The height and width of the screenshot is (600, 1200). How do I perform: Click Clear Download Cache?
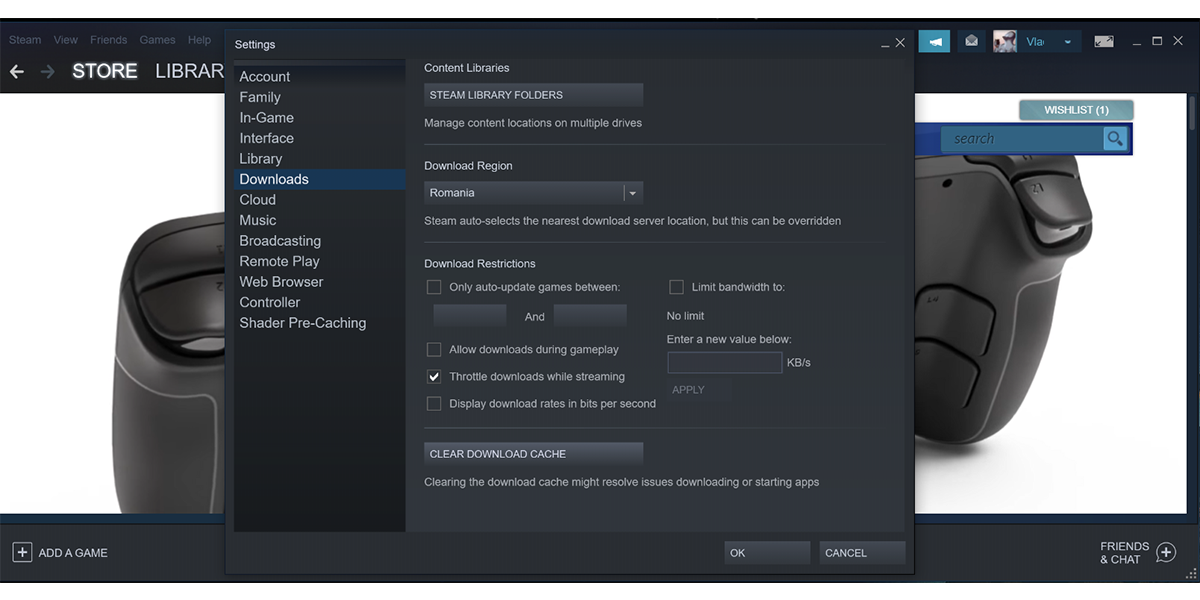(533, 453)
